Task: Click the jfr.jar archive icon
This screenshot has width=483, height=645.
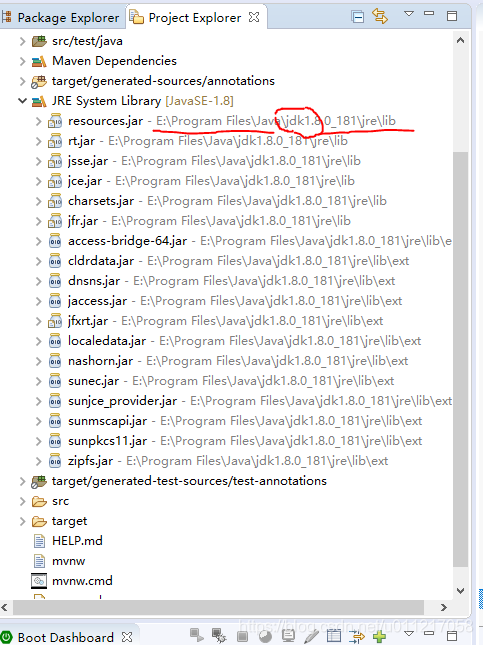Action: pyautogui.click(x=55, y=221)
